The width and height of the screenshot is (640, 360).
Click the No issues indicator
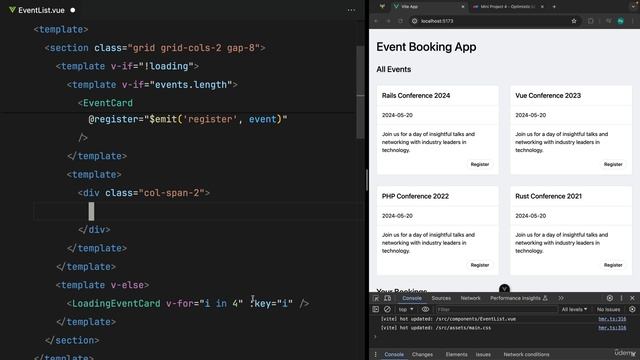tap(608, 309)
